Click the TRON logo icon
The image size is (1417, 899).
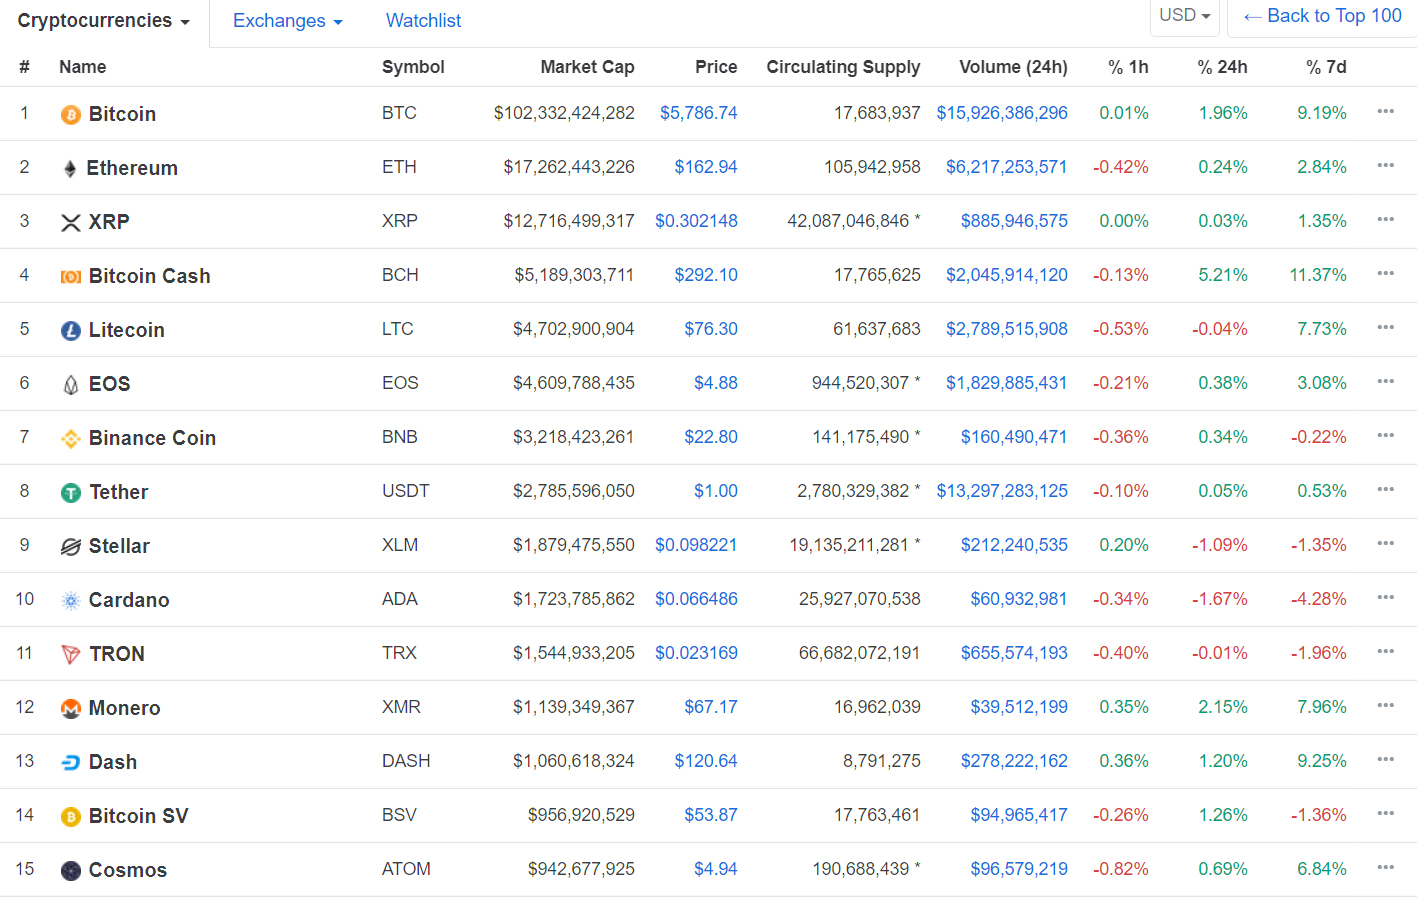click(x=70, y=655)
